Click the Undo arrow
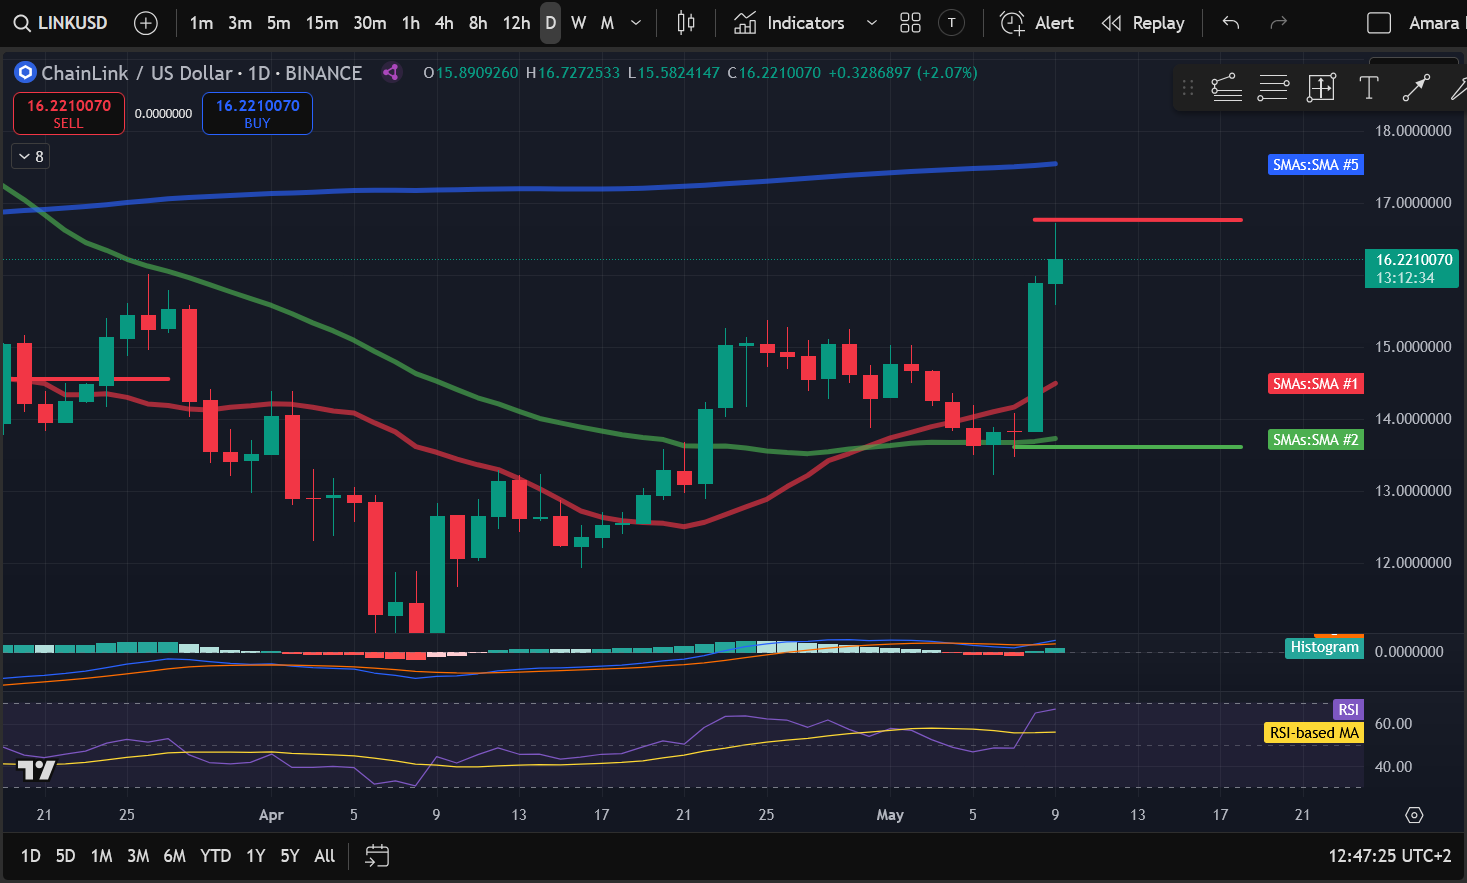This screenshot has width=1467, height=883. click(x=1231, y=23)
